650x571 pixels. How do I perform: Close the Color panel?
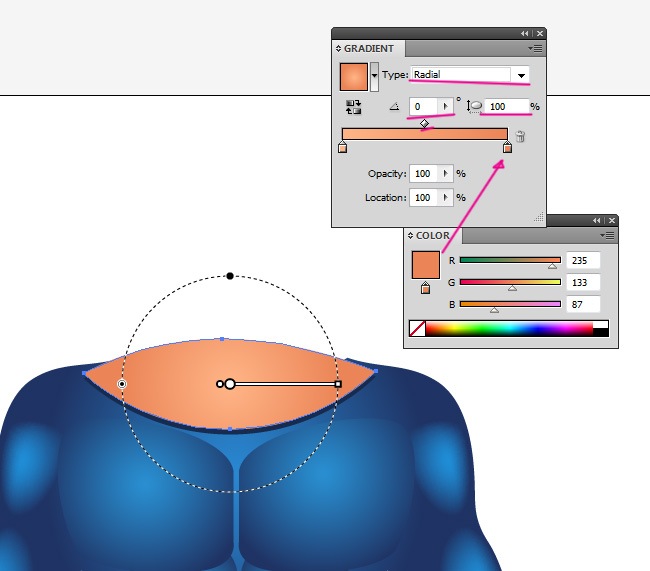612,221
